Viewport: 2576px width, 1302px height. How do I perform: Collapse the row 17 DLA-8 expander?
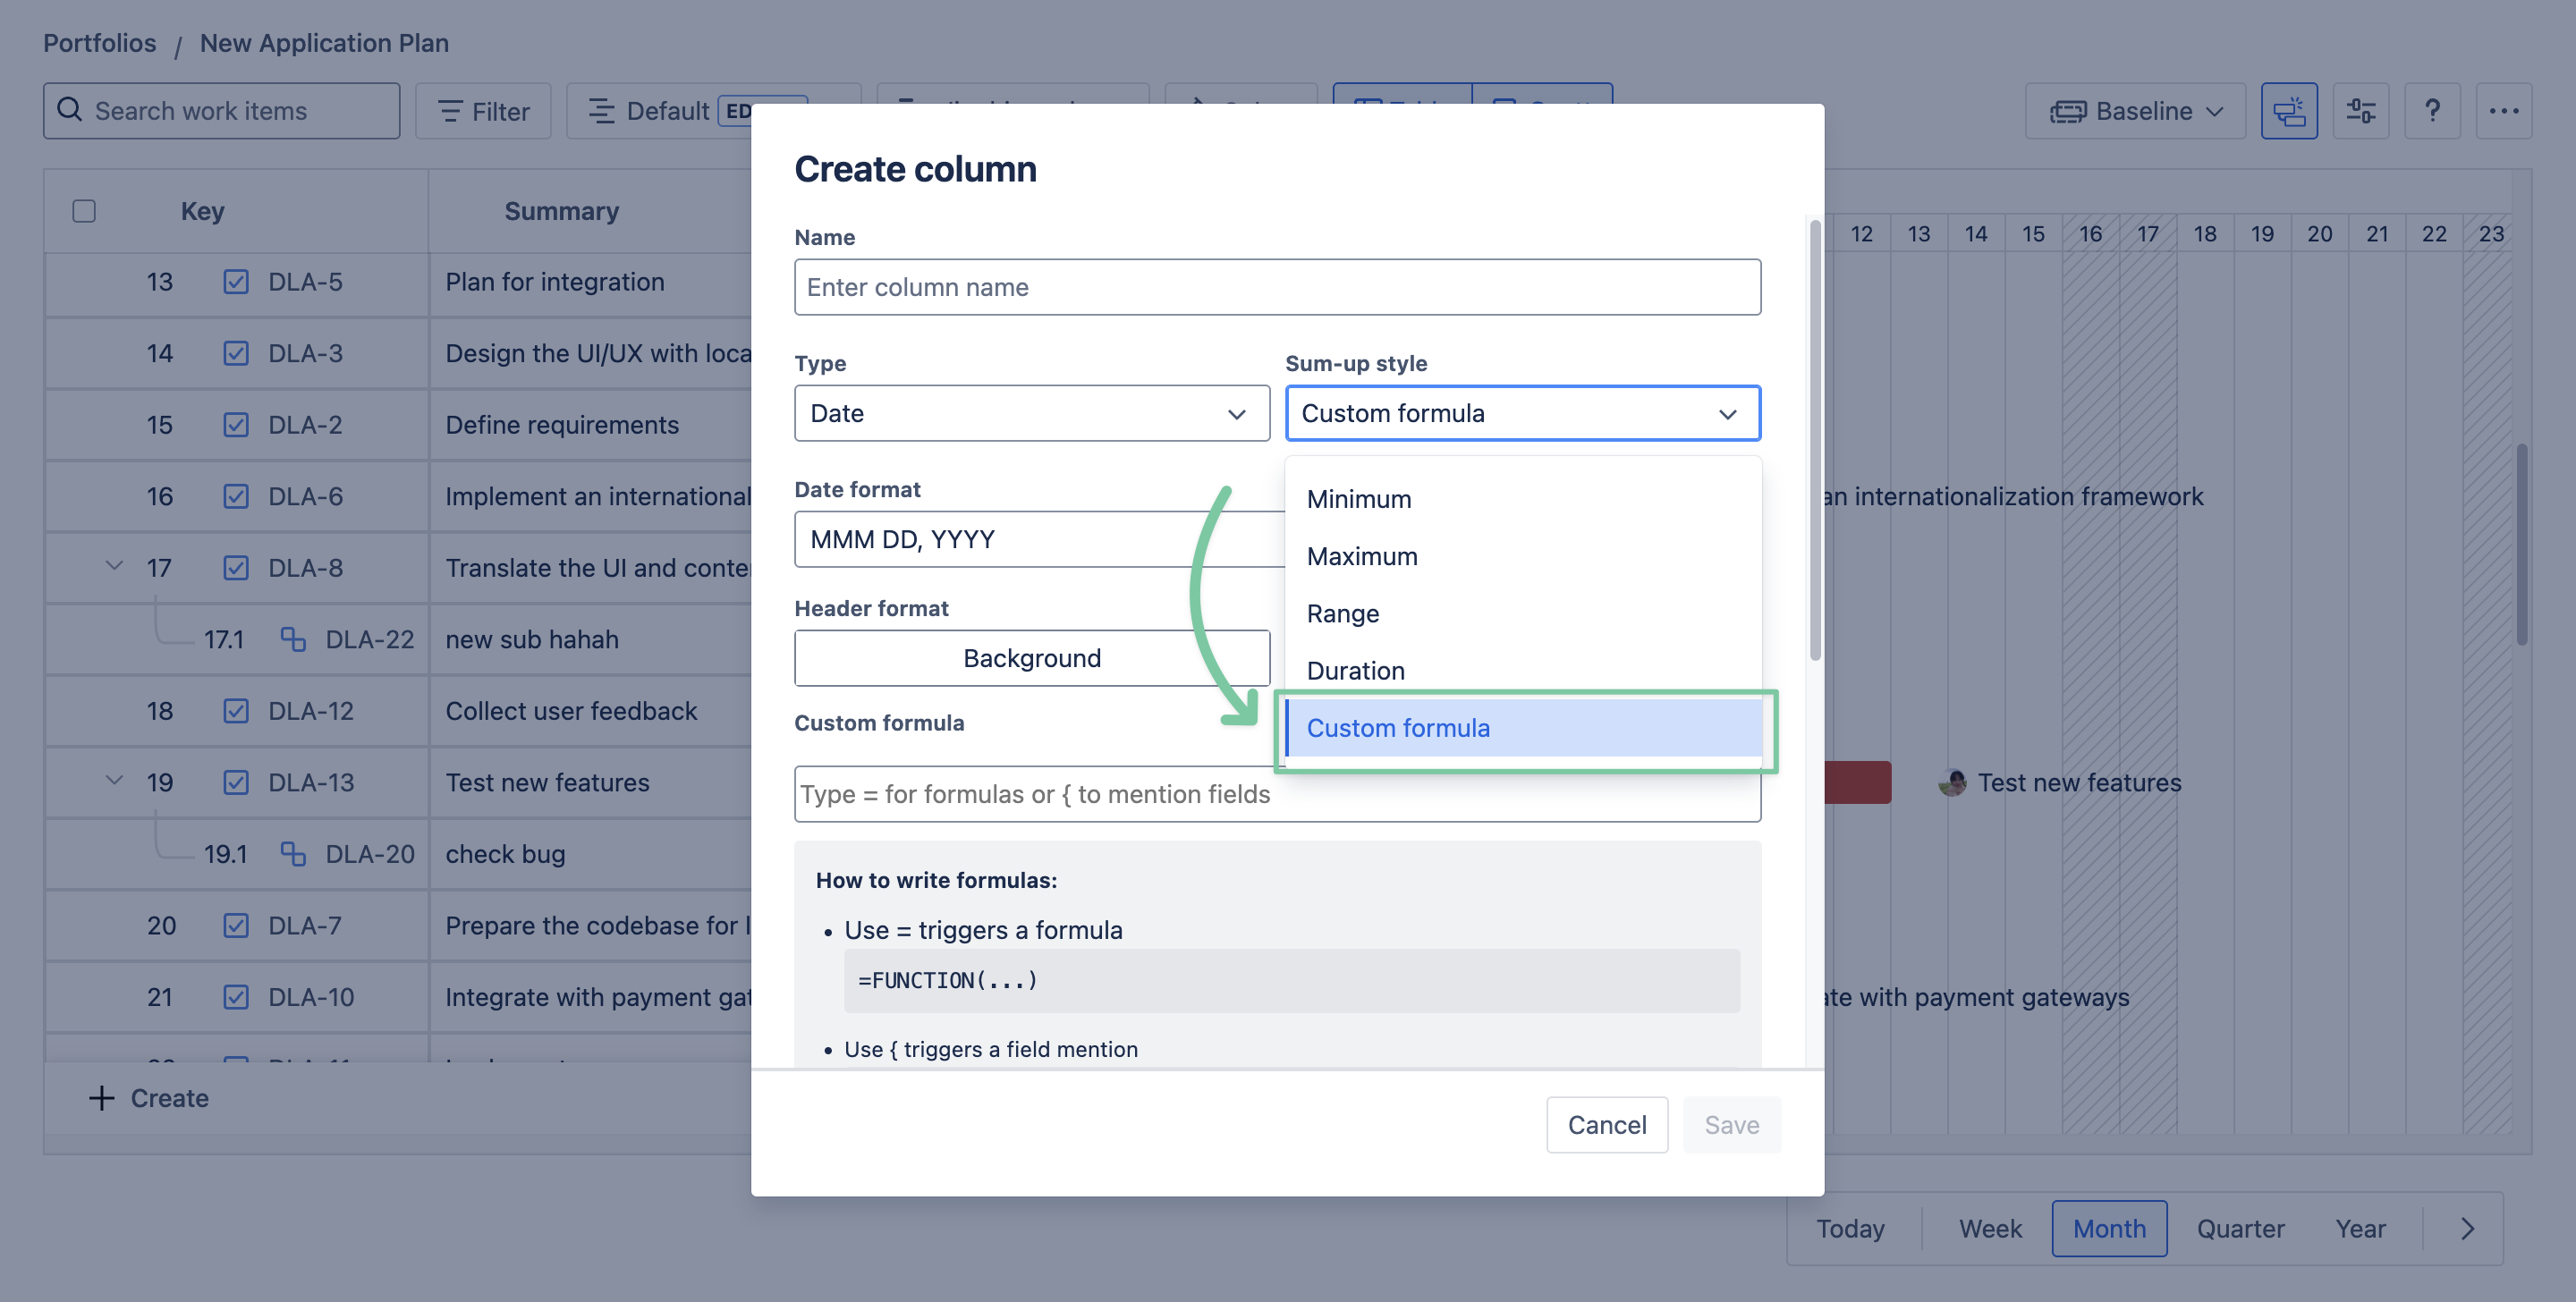point(114,566)
